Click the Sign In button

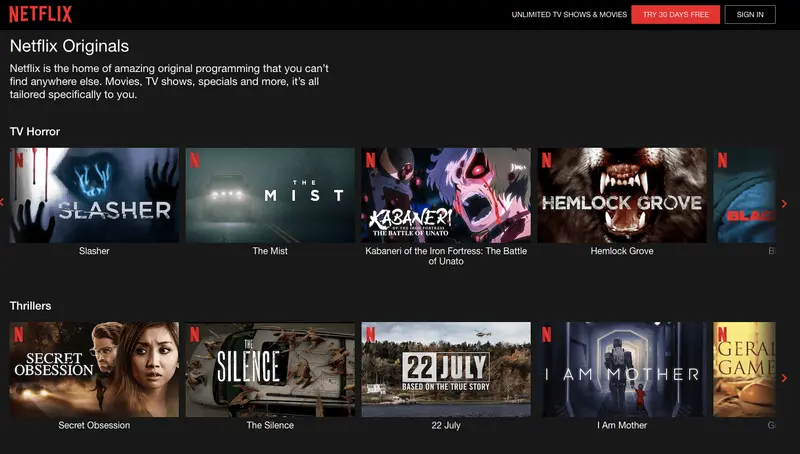[x=750, y=14]
